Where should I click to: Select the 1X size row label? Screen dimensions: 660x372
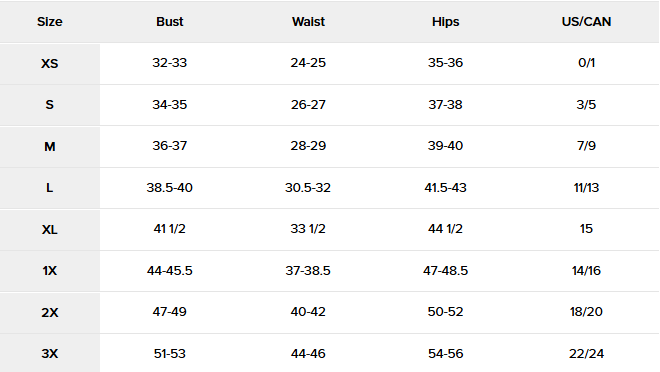[x=50, y=271]
